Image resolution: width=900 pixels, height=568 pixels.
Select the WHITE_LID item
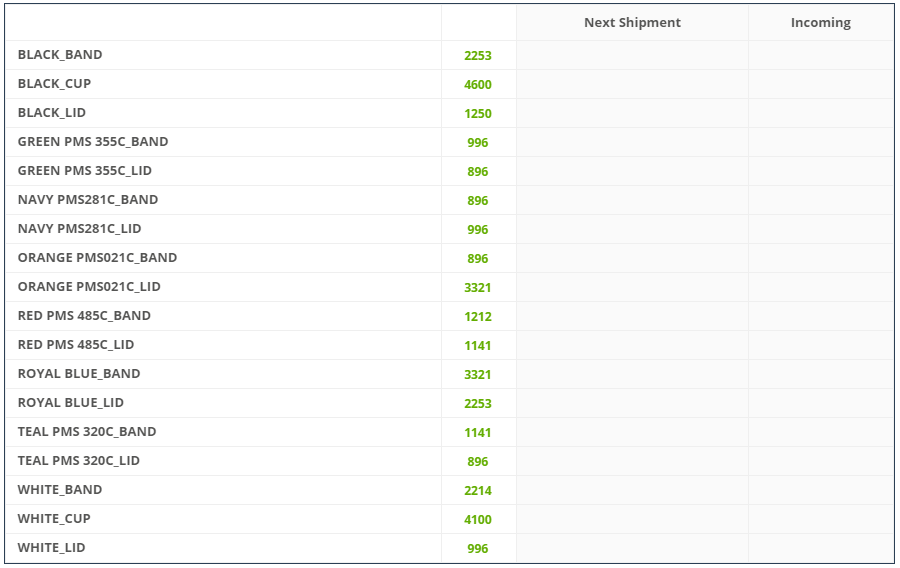coord(51,547)
